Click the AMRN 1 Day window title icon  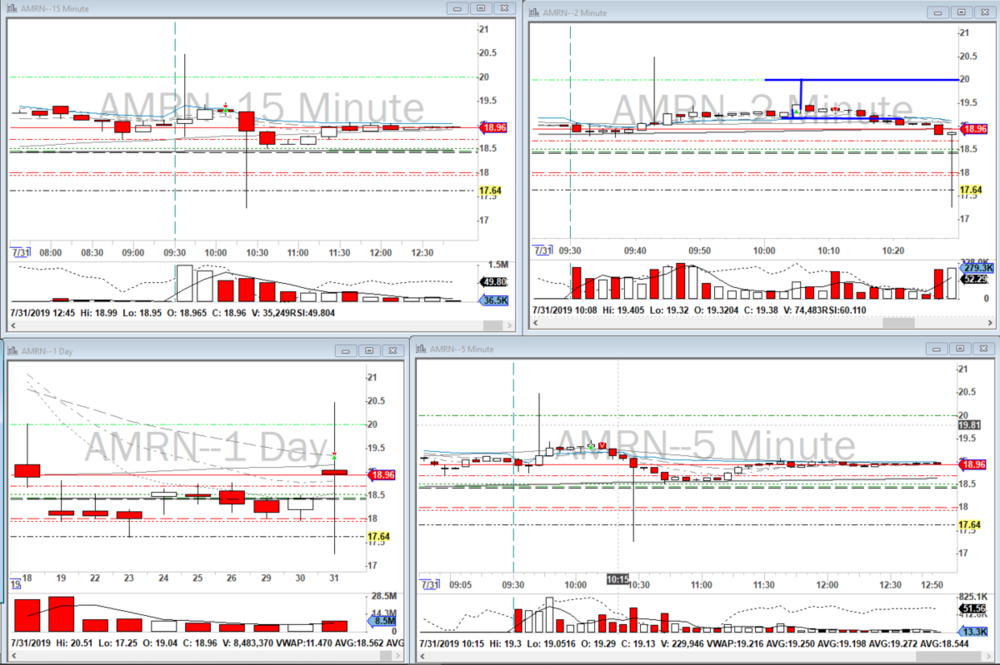12,351
